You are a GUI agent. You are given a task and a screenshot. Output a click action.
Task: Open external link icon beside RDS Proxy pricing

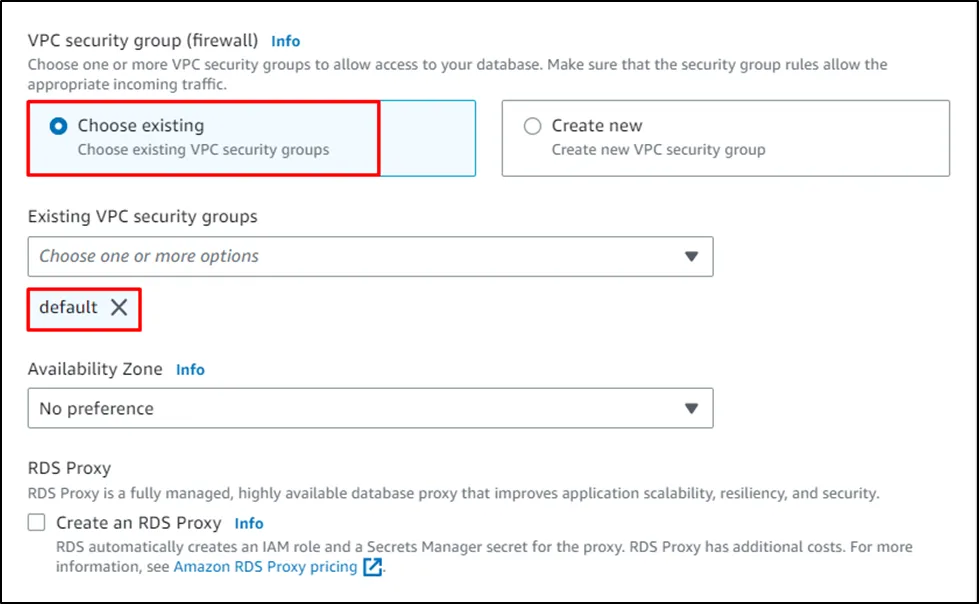(372, 567)
